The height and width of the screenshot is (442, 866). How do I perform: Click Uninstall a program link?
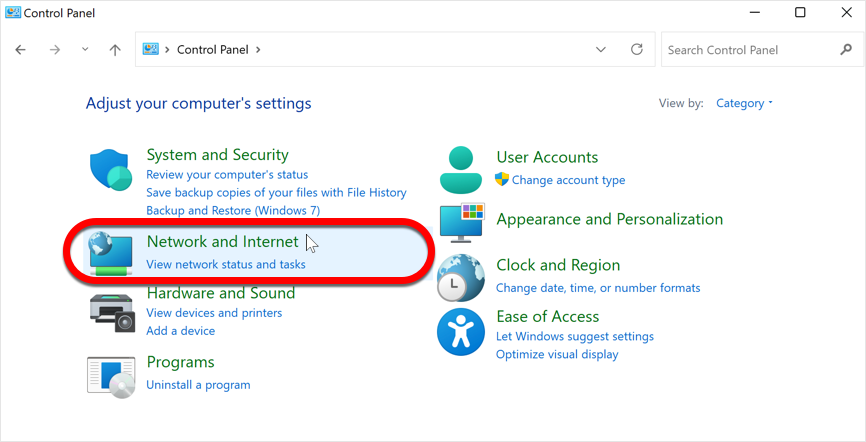198,385
